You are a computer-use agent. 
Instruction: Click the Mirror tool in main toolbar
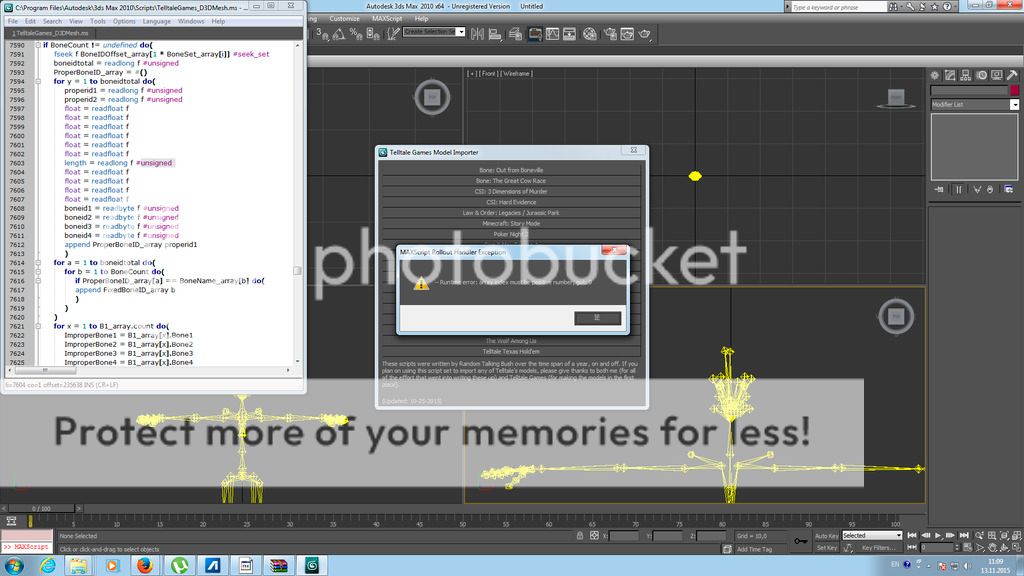478,33
